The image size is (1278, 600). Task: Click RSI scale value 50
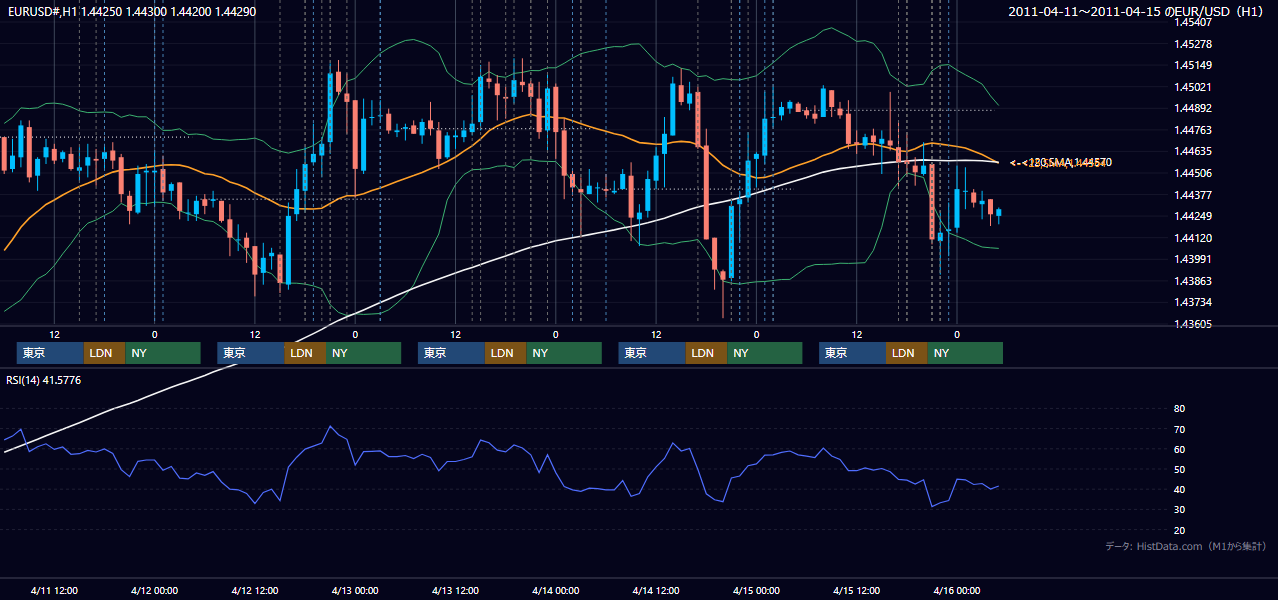pyautogui.click(x=1179, y=469)
